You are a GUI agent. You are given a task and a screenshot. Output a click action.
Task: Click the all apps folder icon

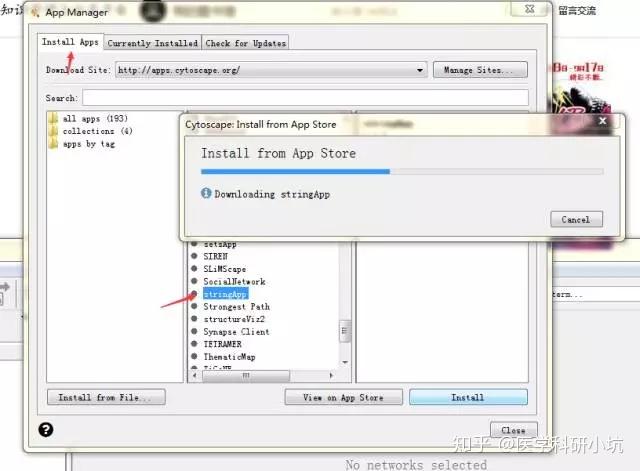[x=53, y=118]
